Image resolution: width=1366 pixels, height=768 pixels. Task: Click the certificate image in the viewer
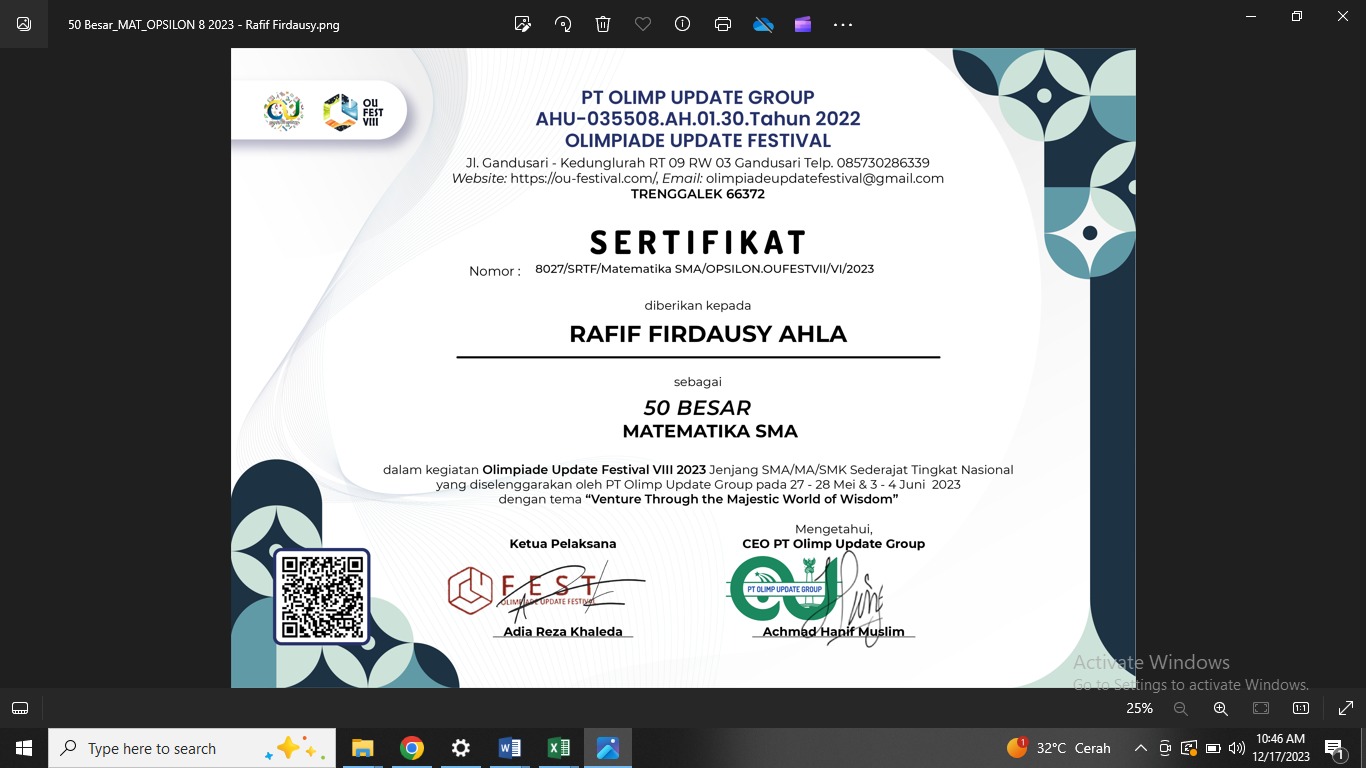click(x=683, y=368)
